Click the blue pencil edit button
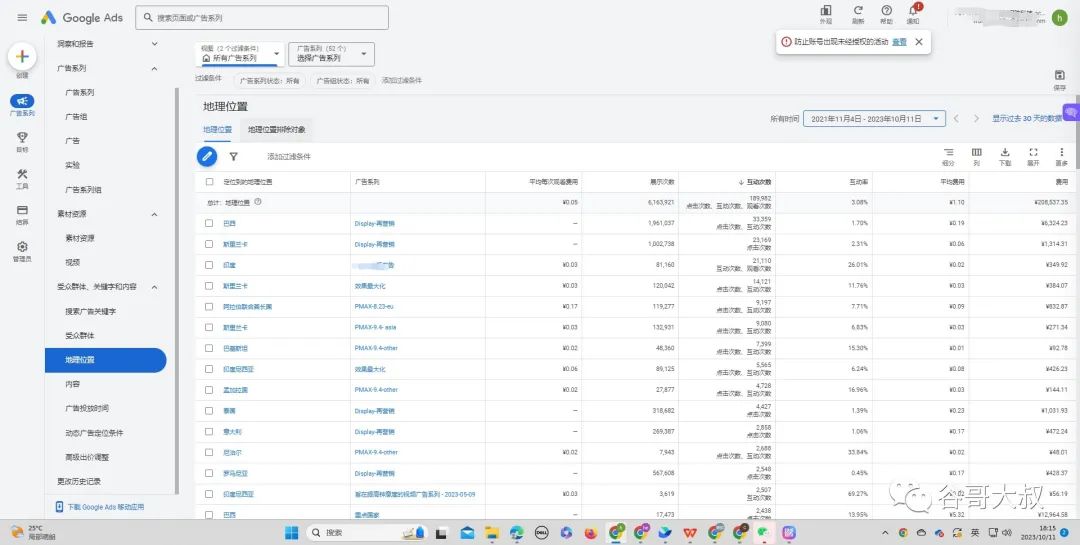Viewport: 1080px width, 545px height. coord(207,156)
